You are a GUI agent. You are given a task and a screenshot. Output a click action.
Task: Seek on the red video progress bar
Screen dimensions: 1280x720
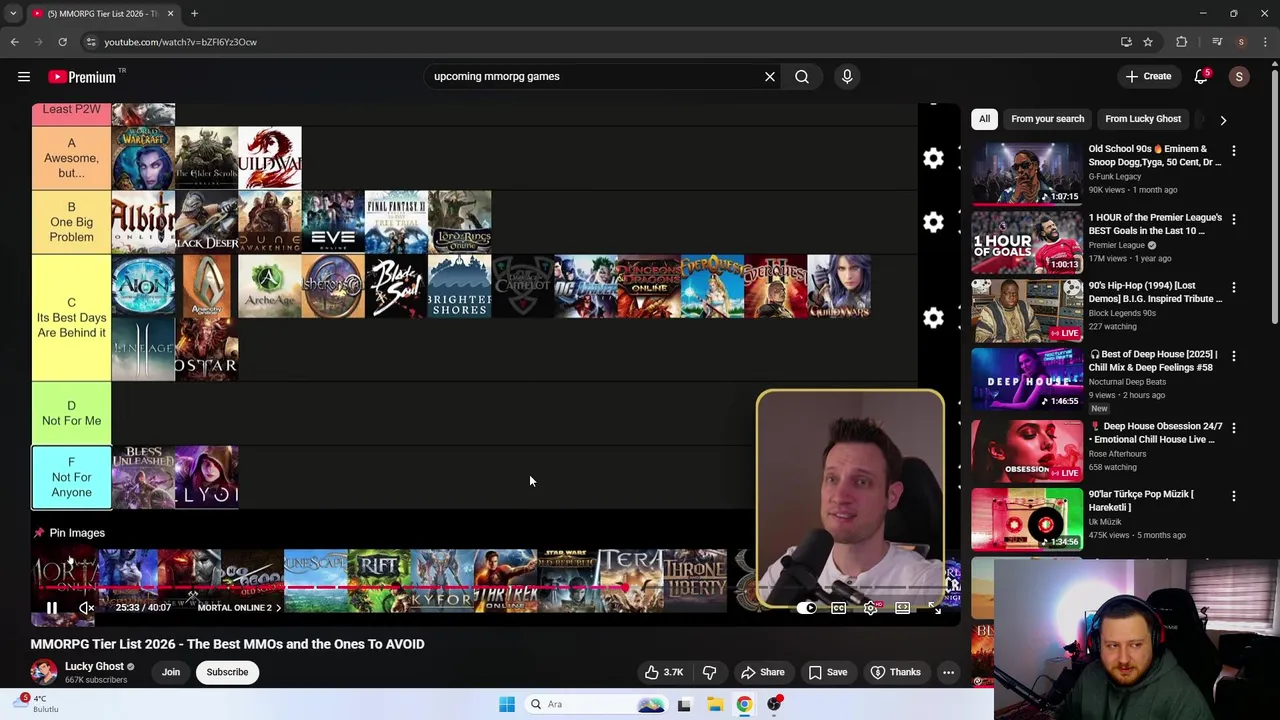(495, 588)
